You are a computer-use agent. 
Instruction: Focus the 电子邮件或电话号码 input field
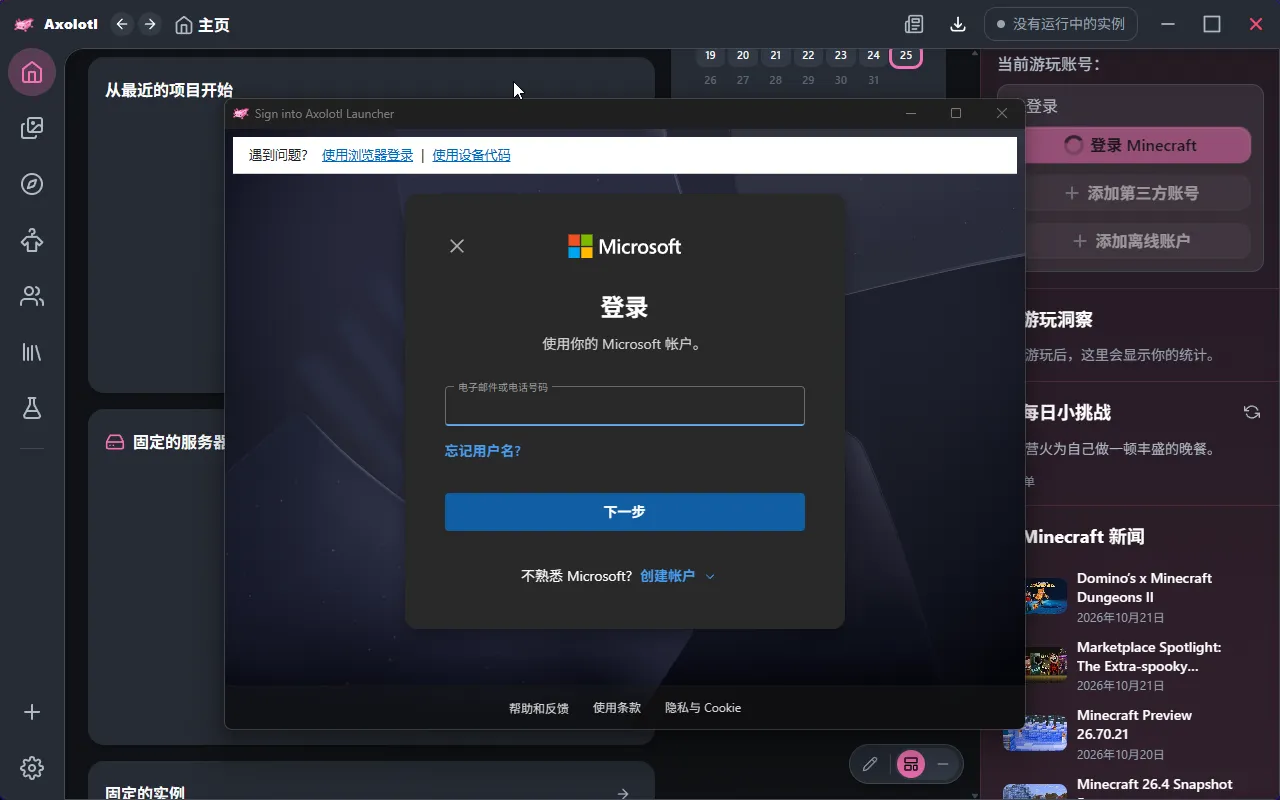click(625, 406)
